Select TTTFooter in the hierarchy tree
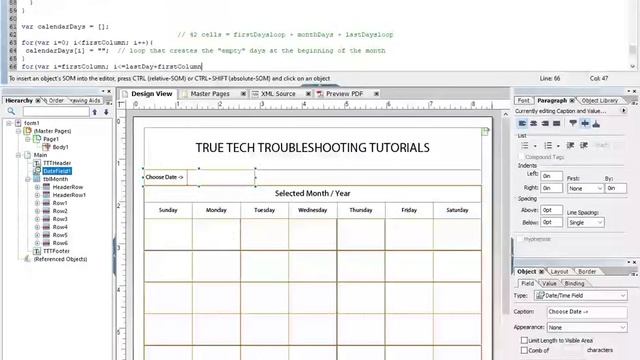The width and height of the screenshot is (640, 360). (56, 251)
